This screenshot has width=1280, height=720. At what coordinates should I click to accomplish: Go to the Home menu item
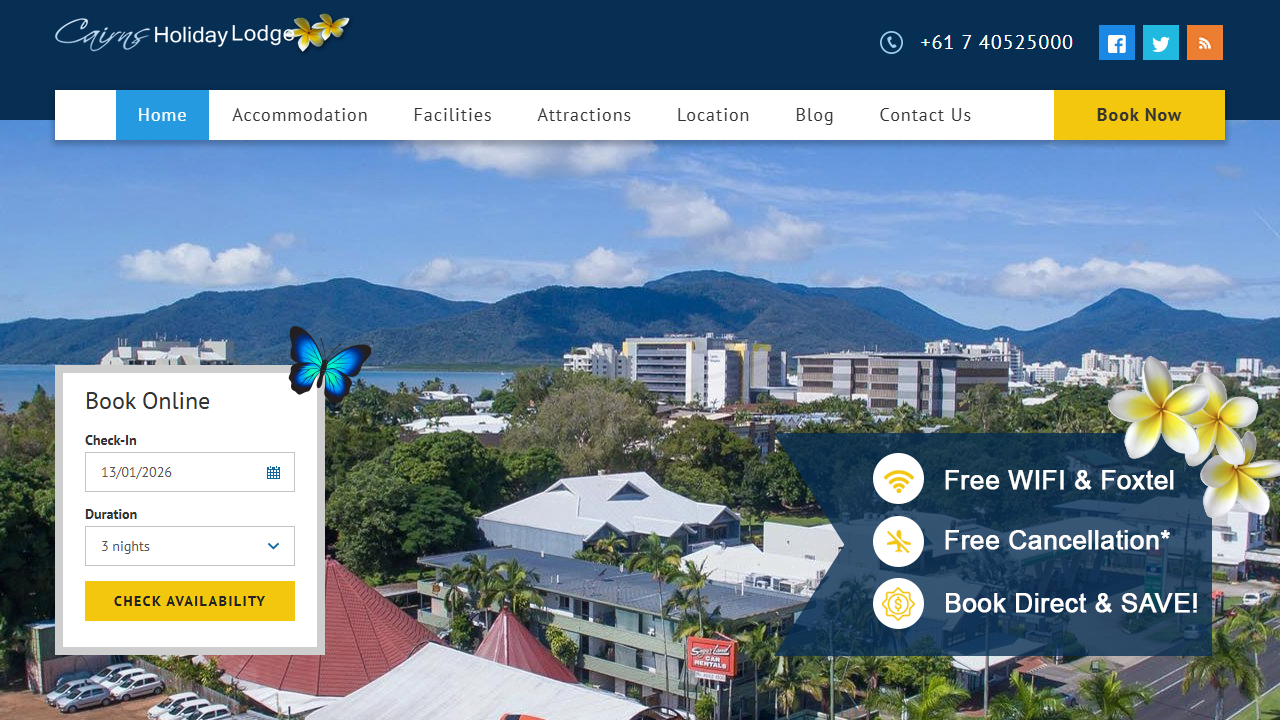coord(162,115)
